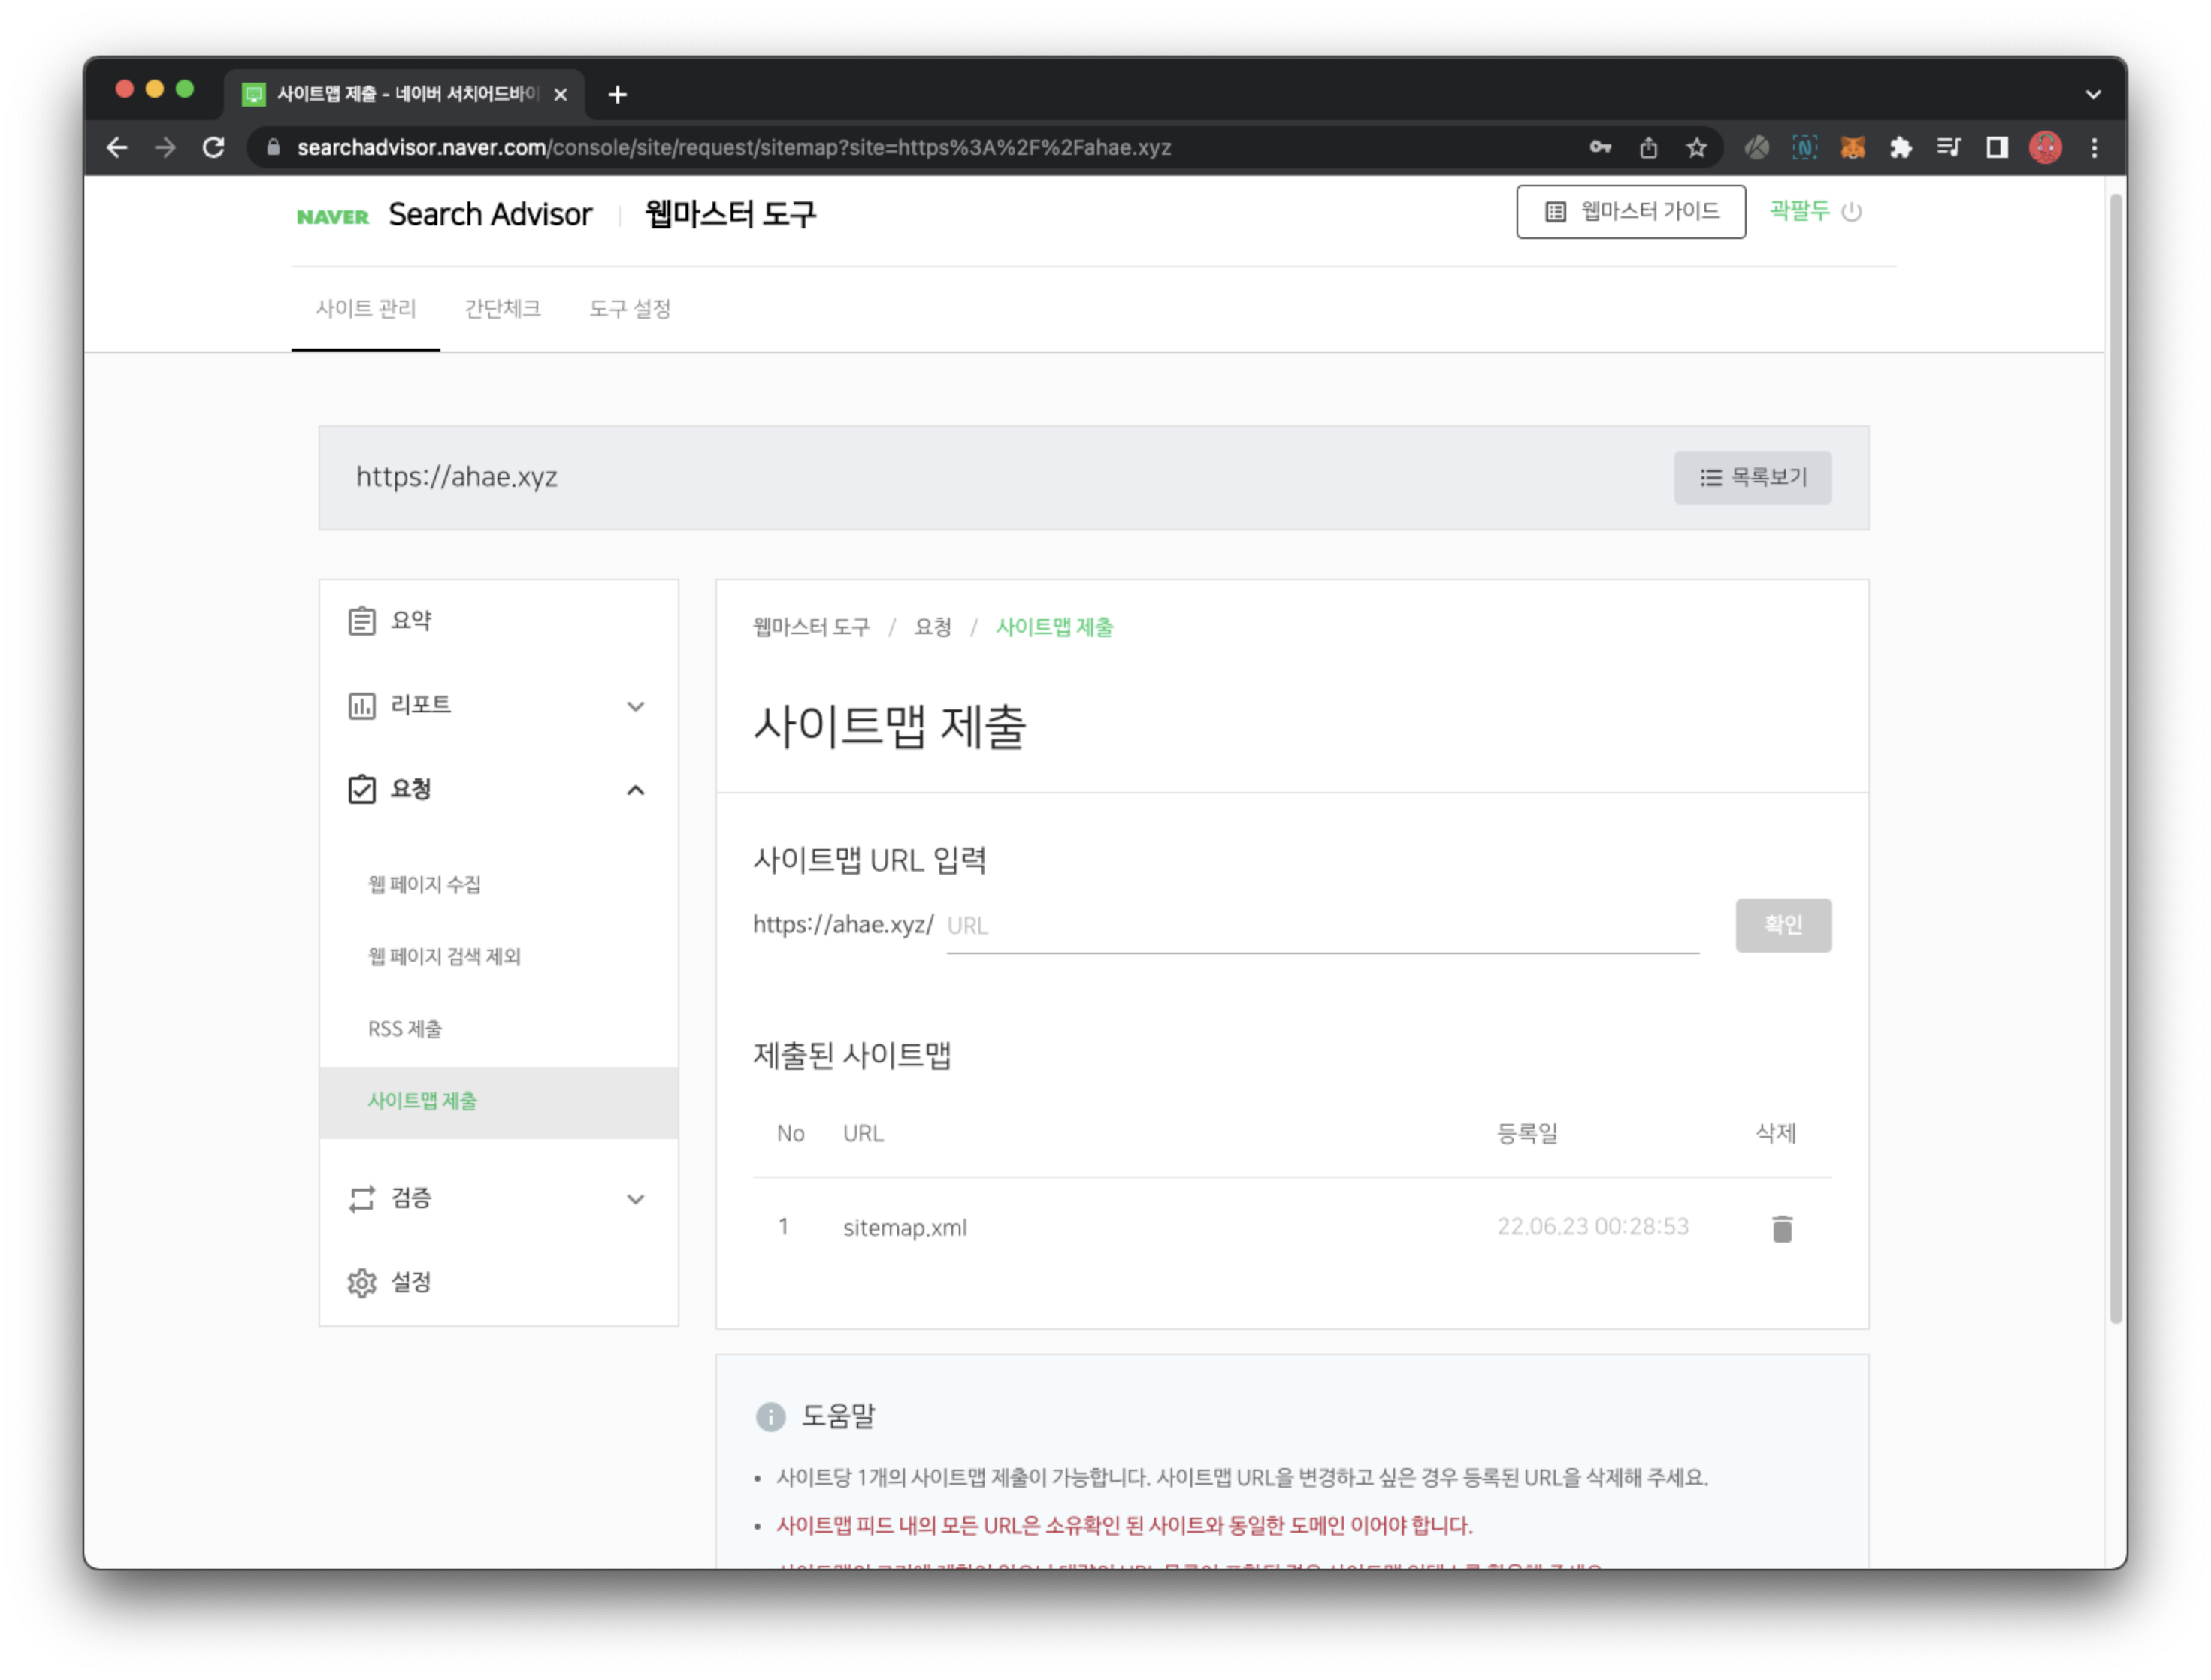Delete the submitted sitemap.xml with trash icon

click(x=1781, y=1228)
